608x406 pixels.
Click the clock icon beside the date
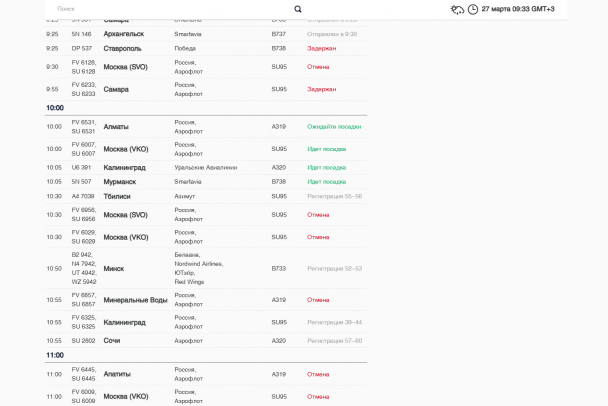473,9
